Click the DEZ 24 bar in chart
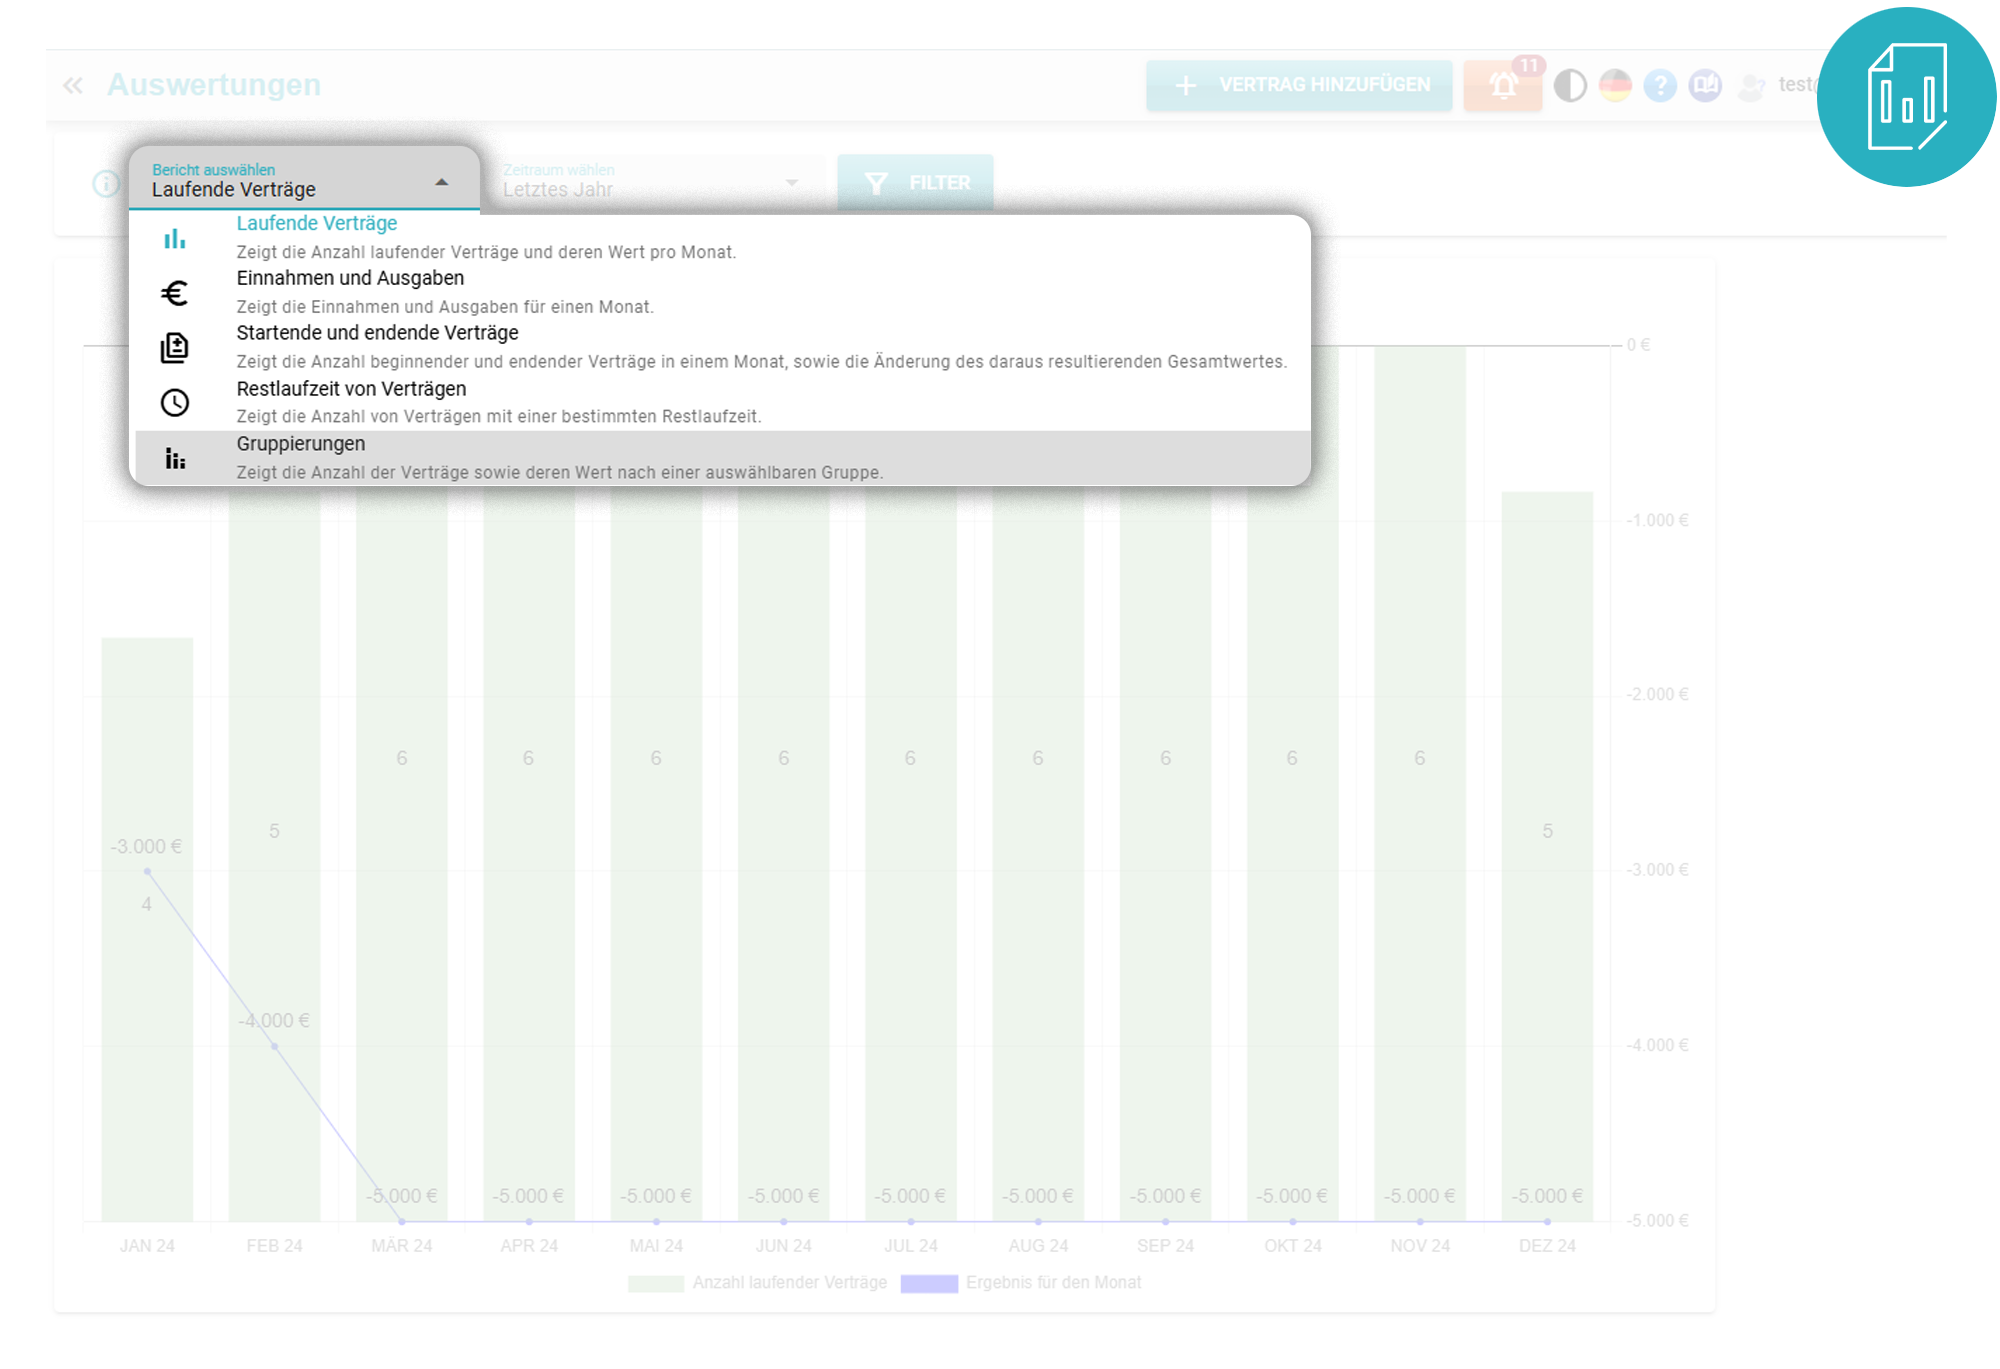Viewport: 2000px width, 1369px height. (x=1547, y=856)
